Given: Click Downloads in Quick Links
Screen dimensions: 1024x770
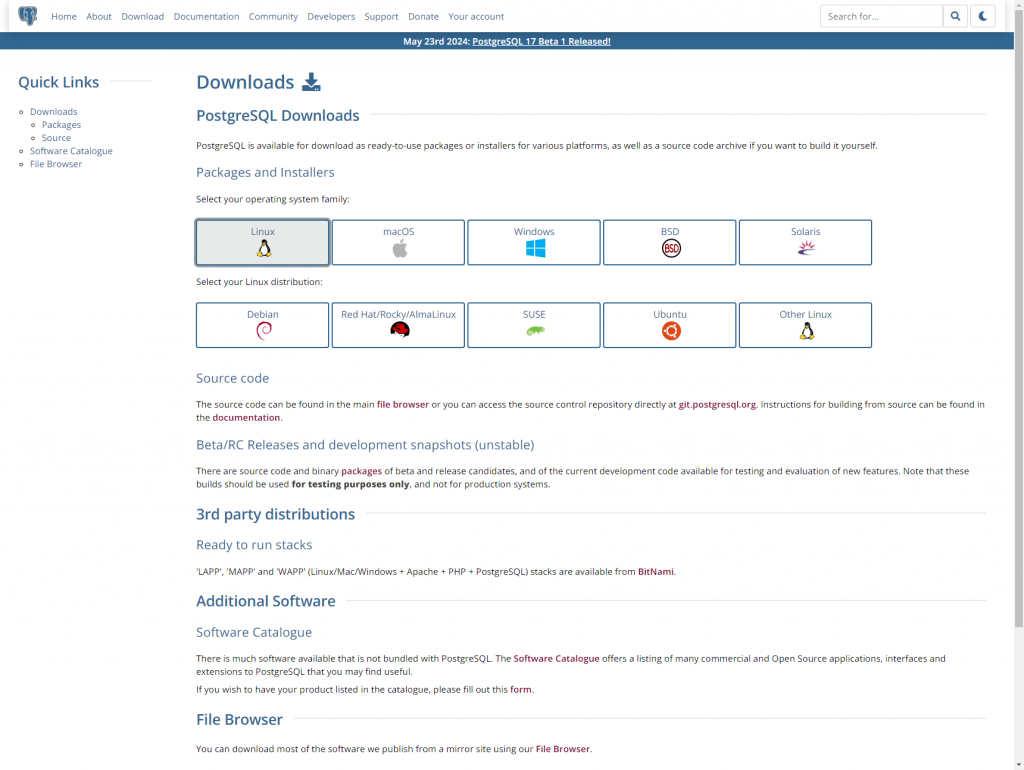Looking at the screenshot, I should click(x=54, y=112).
